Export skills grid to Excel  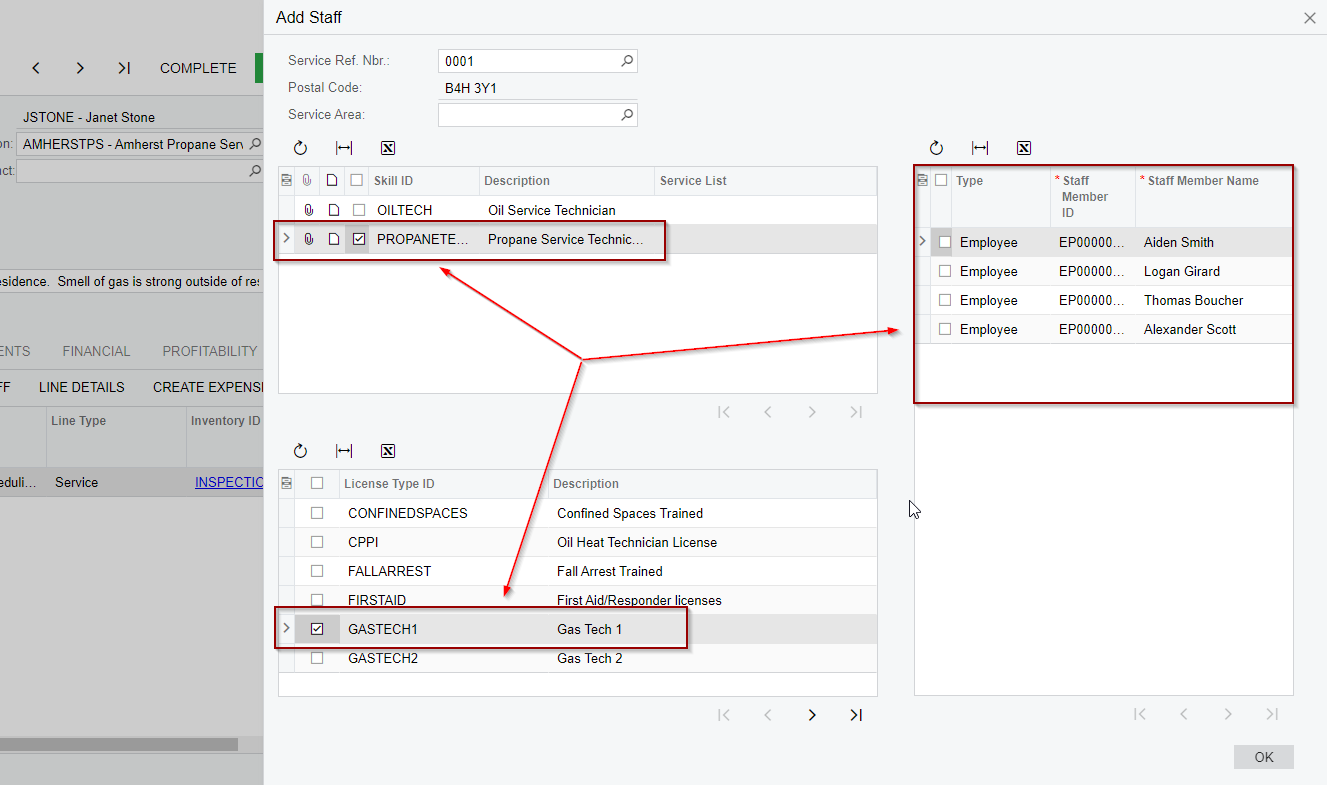(388, 148)
